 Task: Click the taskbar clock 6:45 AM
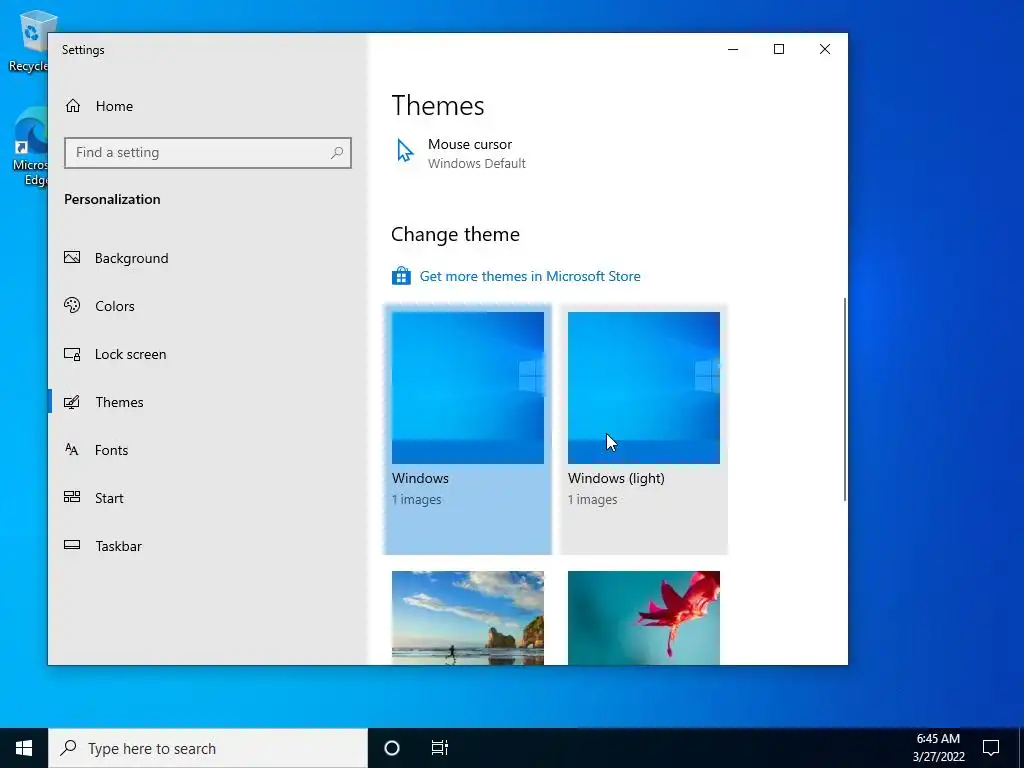coord(938,739)
